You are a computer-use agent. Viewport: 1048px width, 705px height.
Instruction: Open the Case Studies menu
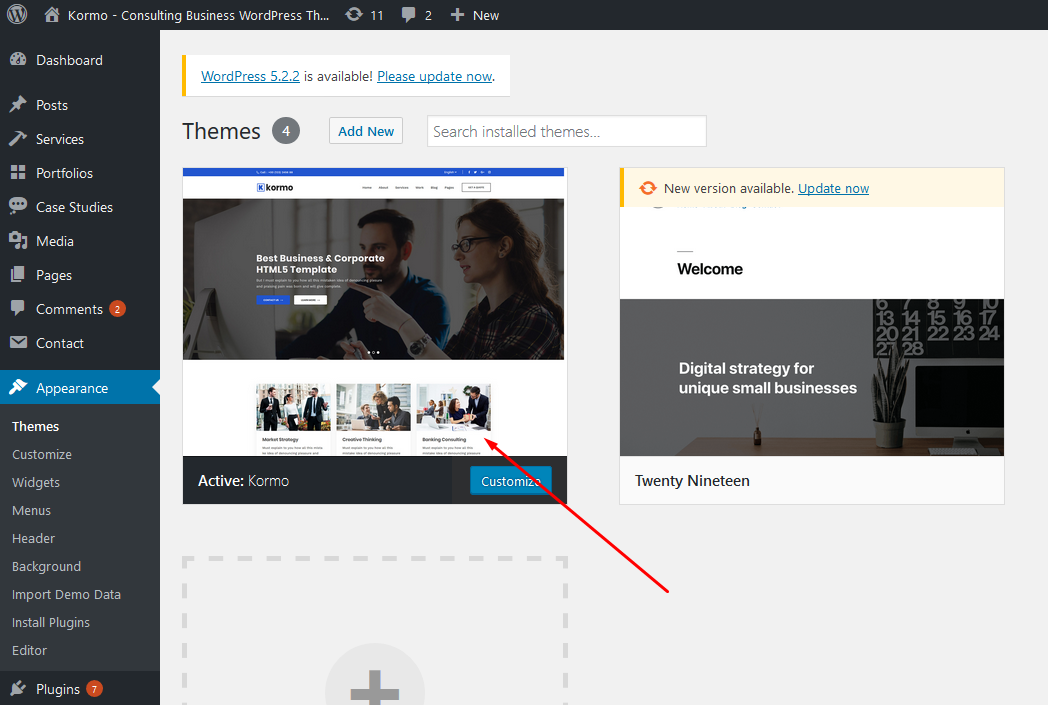(x=74, y=207)
